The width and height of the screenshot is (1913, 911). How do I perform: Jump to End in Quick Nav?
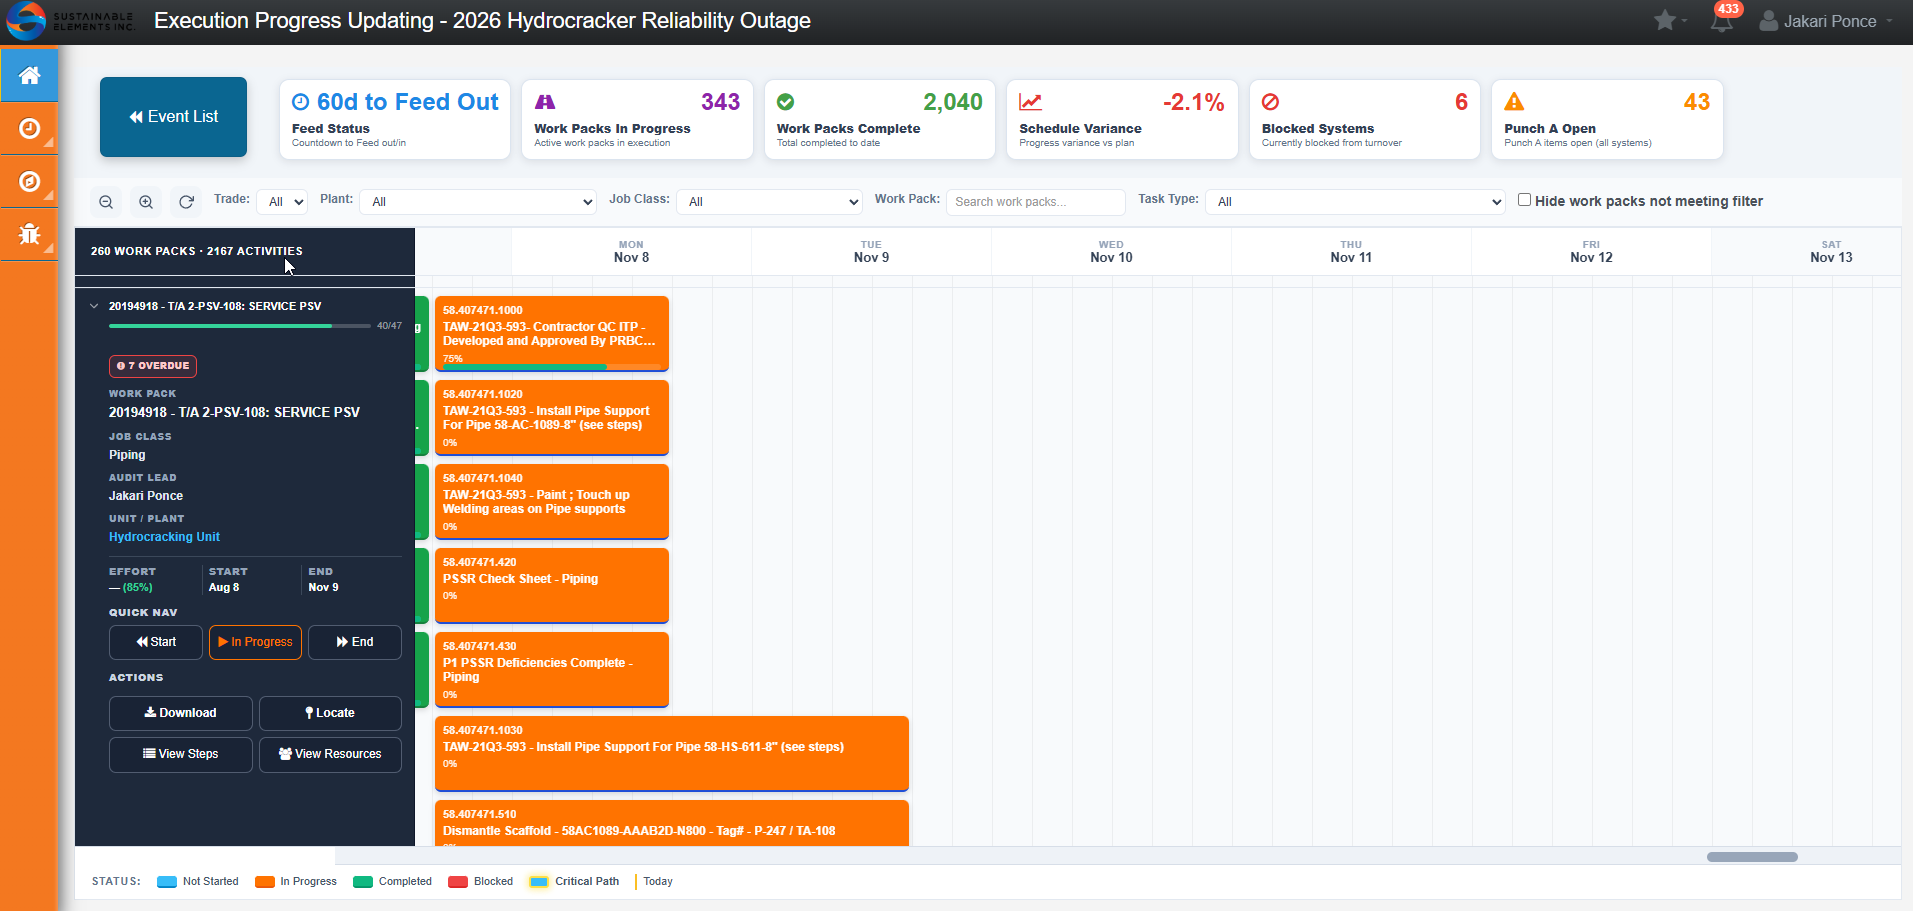point(355,642)
